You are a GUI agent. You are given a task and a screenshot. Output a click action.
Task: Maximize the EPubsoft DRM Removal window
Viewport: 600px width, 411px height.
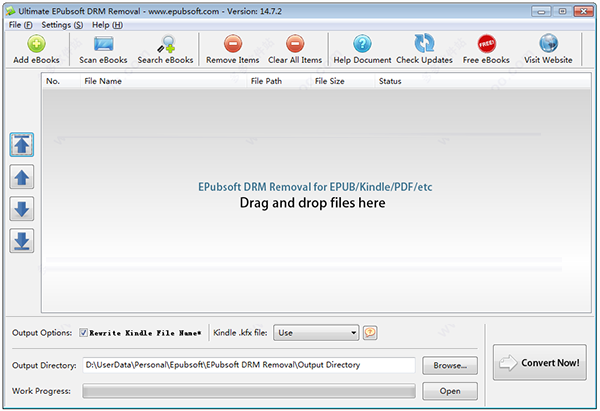pos(562,11)
